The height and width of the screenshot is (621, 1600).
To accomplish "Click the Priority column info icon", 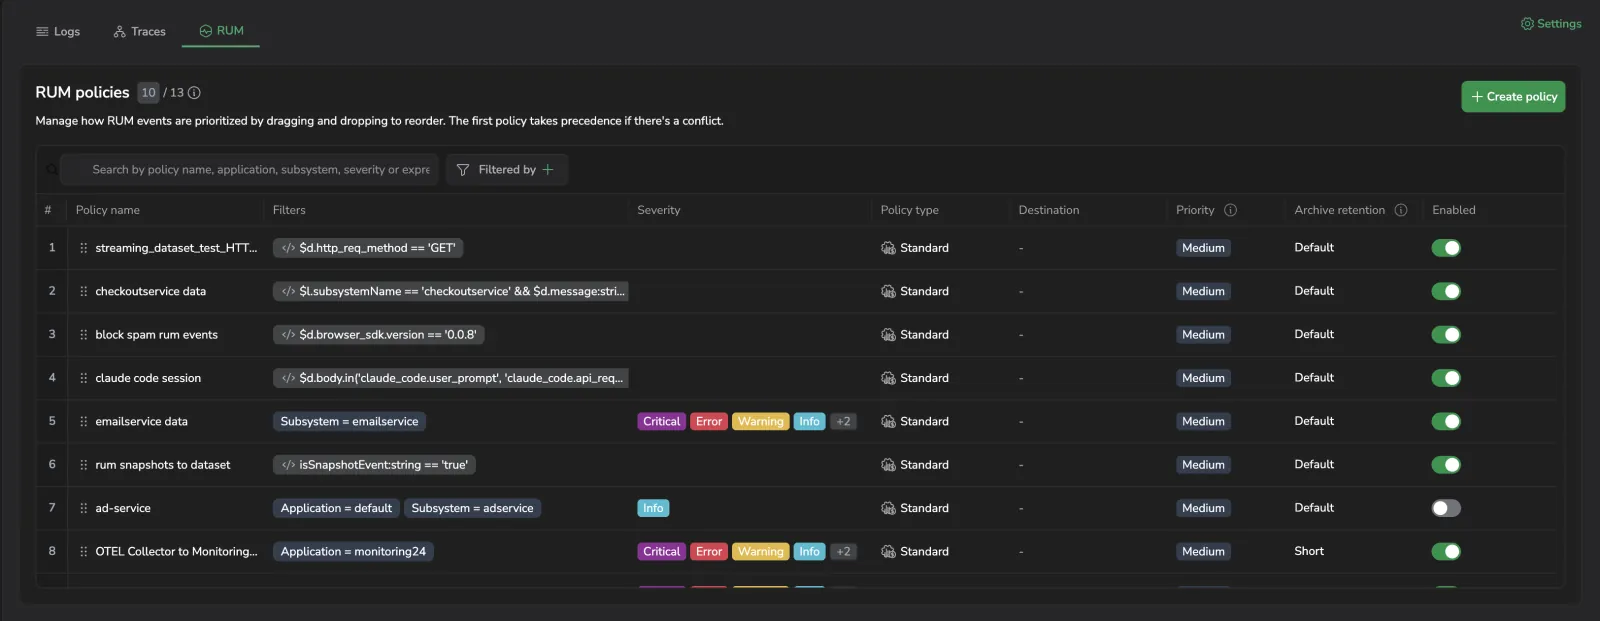I will click(1230, 210).
